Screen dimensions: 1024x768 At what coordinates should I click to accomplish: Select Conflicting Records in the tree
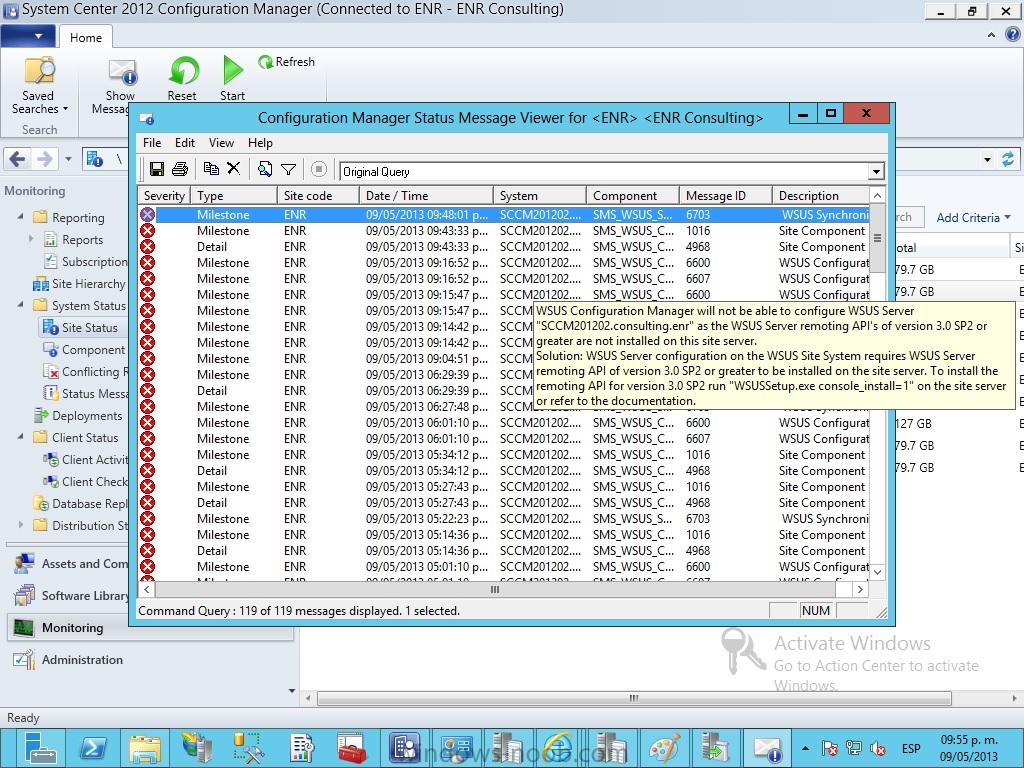[85, 372]
